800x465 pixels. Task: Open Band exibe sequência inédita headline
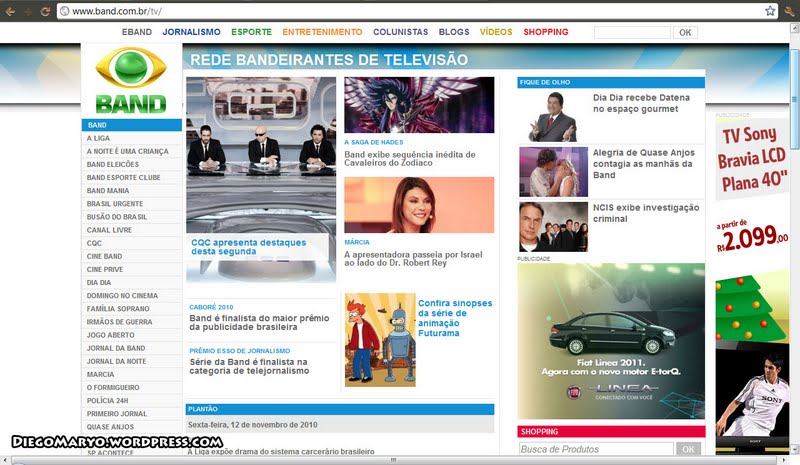(x=410, y=159)
